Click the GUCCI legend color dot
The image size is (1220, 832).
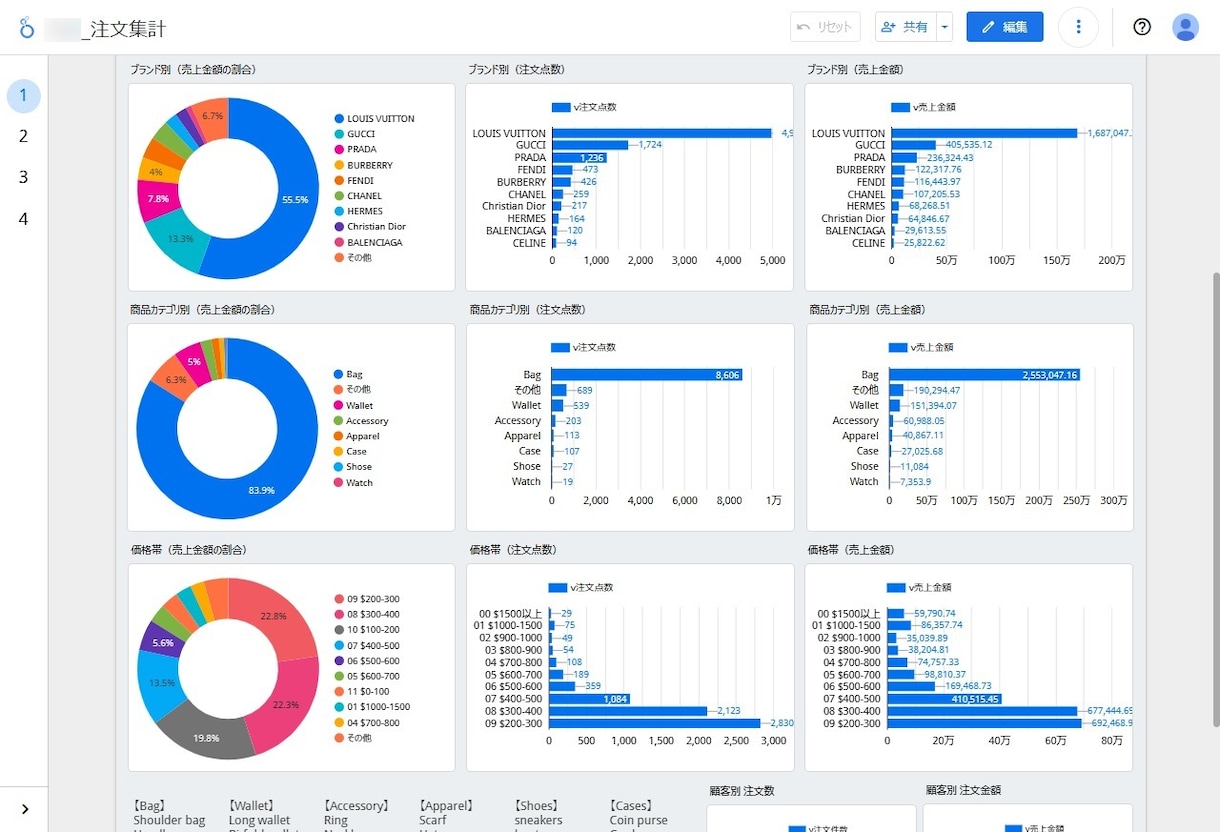click(x=339, y=134)
